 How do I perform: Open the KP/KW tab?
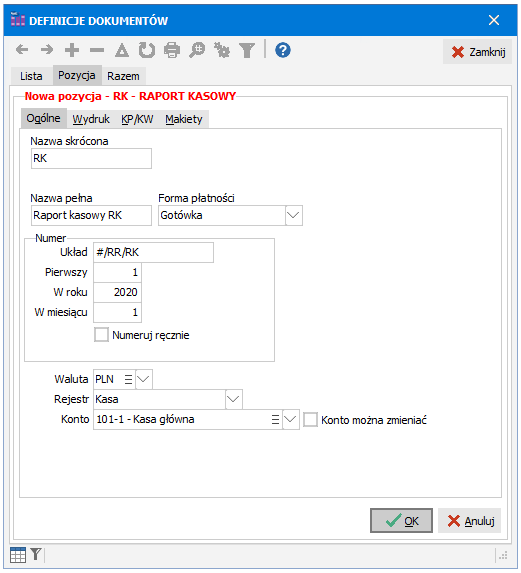click(137, 119)
